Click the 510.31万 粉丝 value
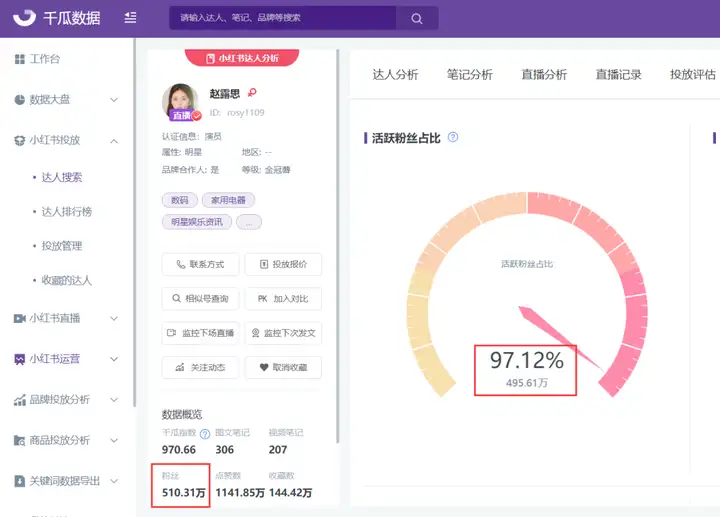The image size is (720, 517). coord(184,493)
